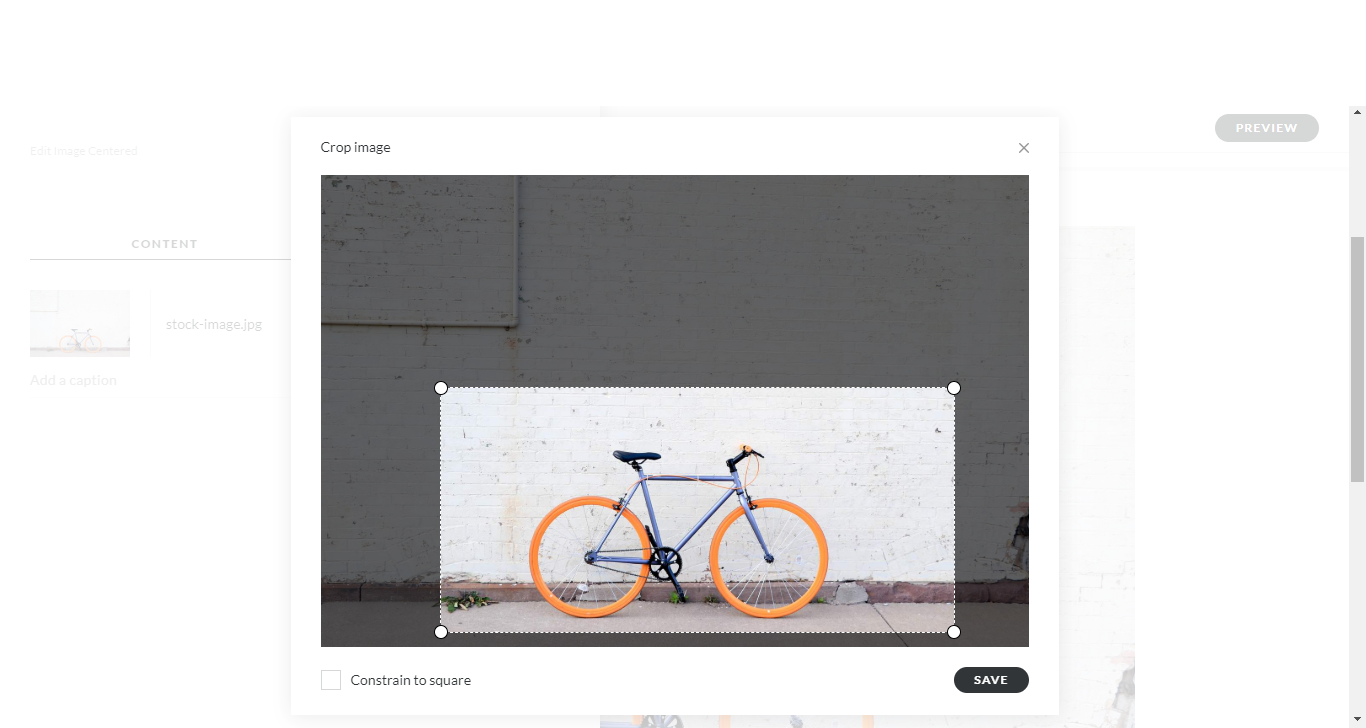Click the Preview button
1366x728 pixels.
pyautogui.click(x=1267, y=128)
